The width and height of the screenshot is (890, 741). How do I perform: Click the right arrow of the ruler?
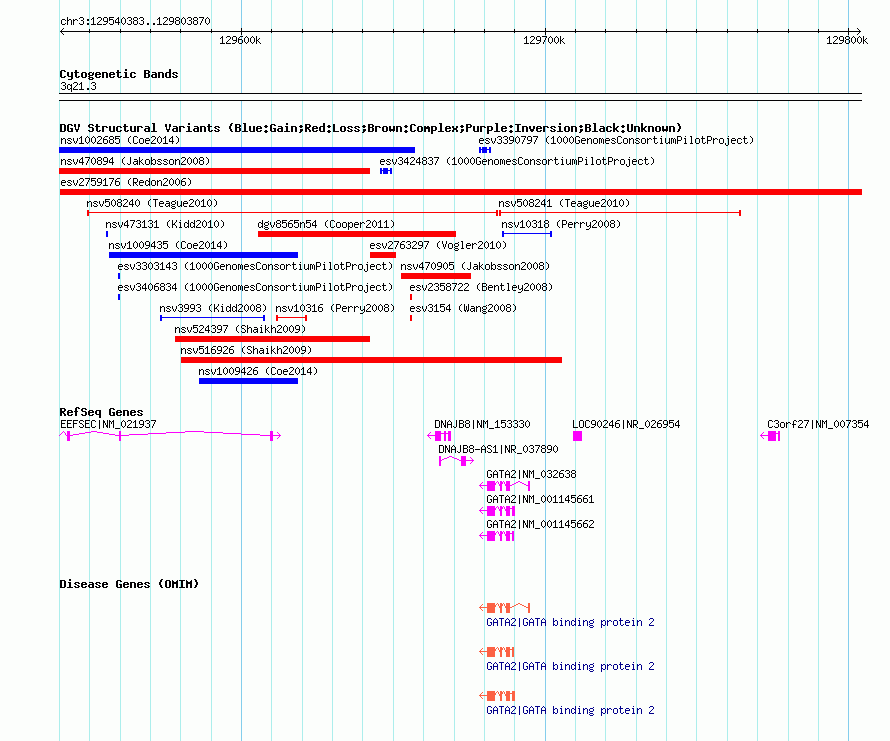click(x=859, y=31)
